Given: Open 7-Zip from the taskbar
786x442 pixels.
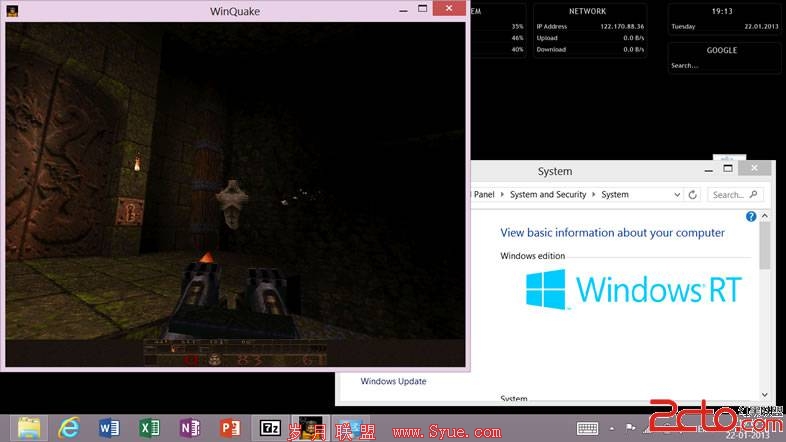Looking at the screenshot, I should pos(270,428).
